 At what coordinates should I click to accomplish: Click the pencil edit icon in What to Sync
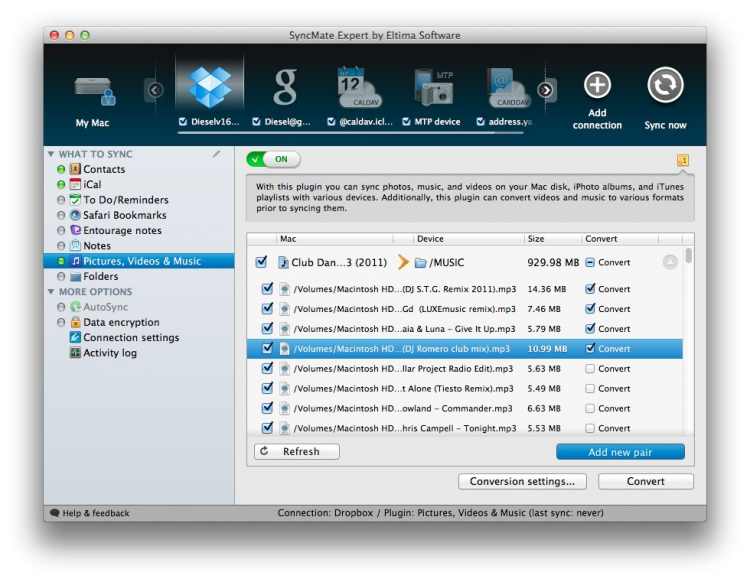click(x=217, y=154)
